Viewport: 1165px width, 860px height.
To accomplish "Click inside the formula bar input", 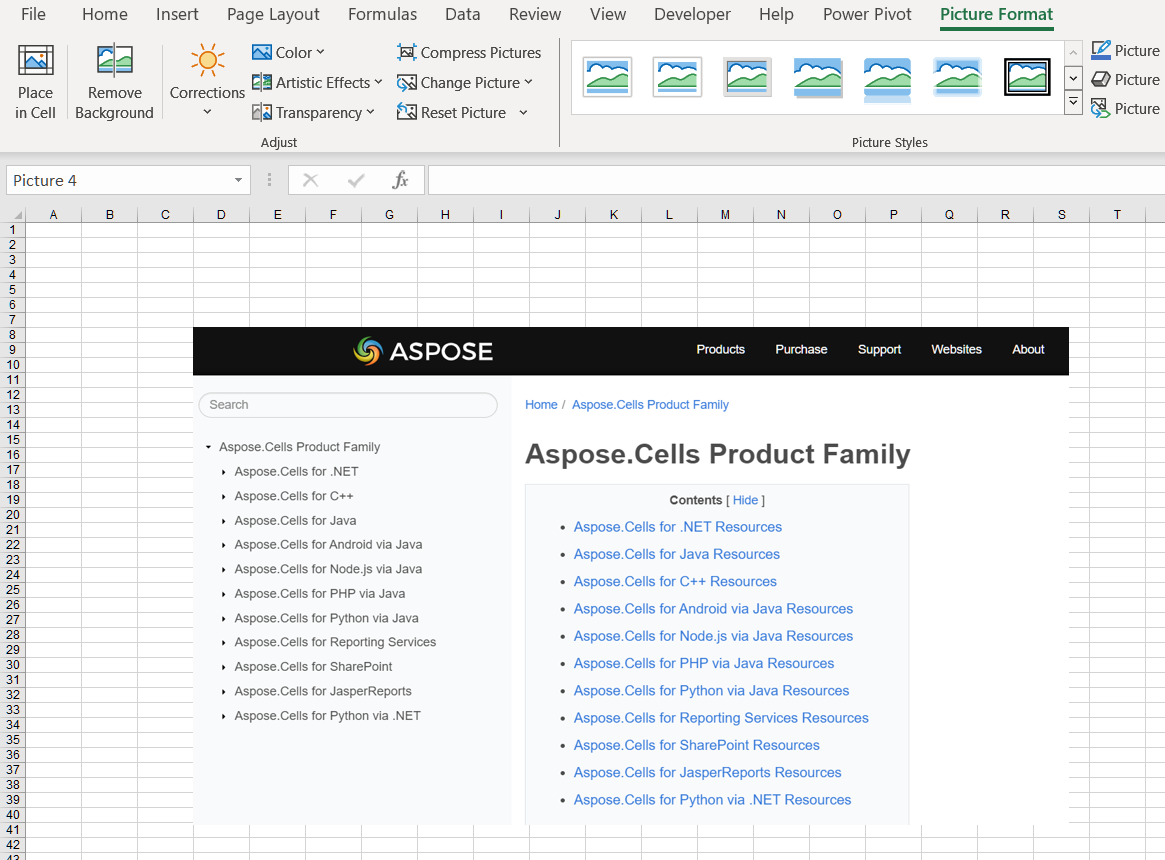I will coord(790,180).
